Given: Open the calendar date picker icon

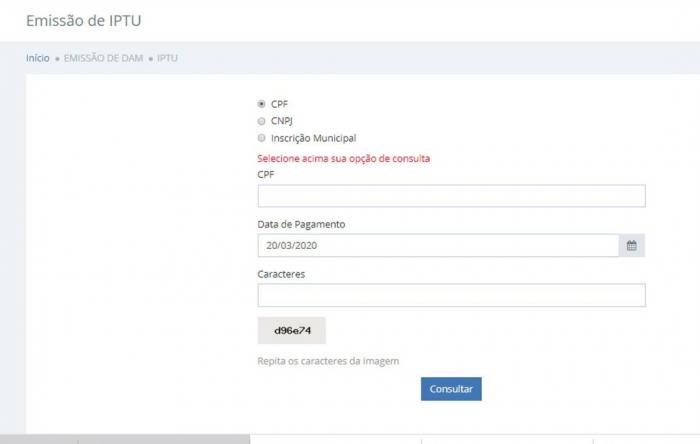Looking at the screenshot, I should [631, 245].
